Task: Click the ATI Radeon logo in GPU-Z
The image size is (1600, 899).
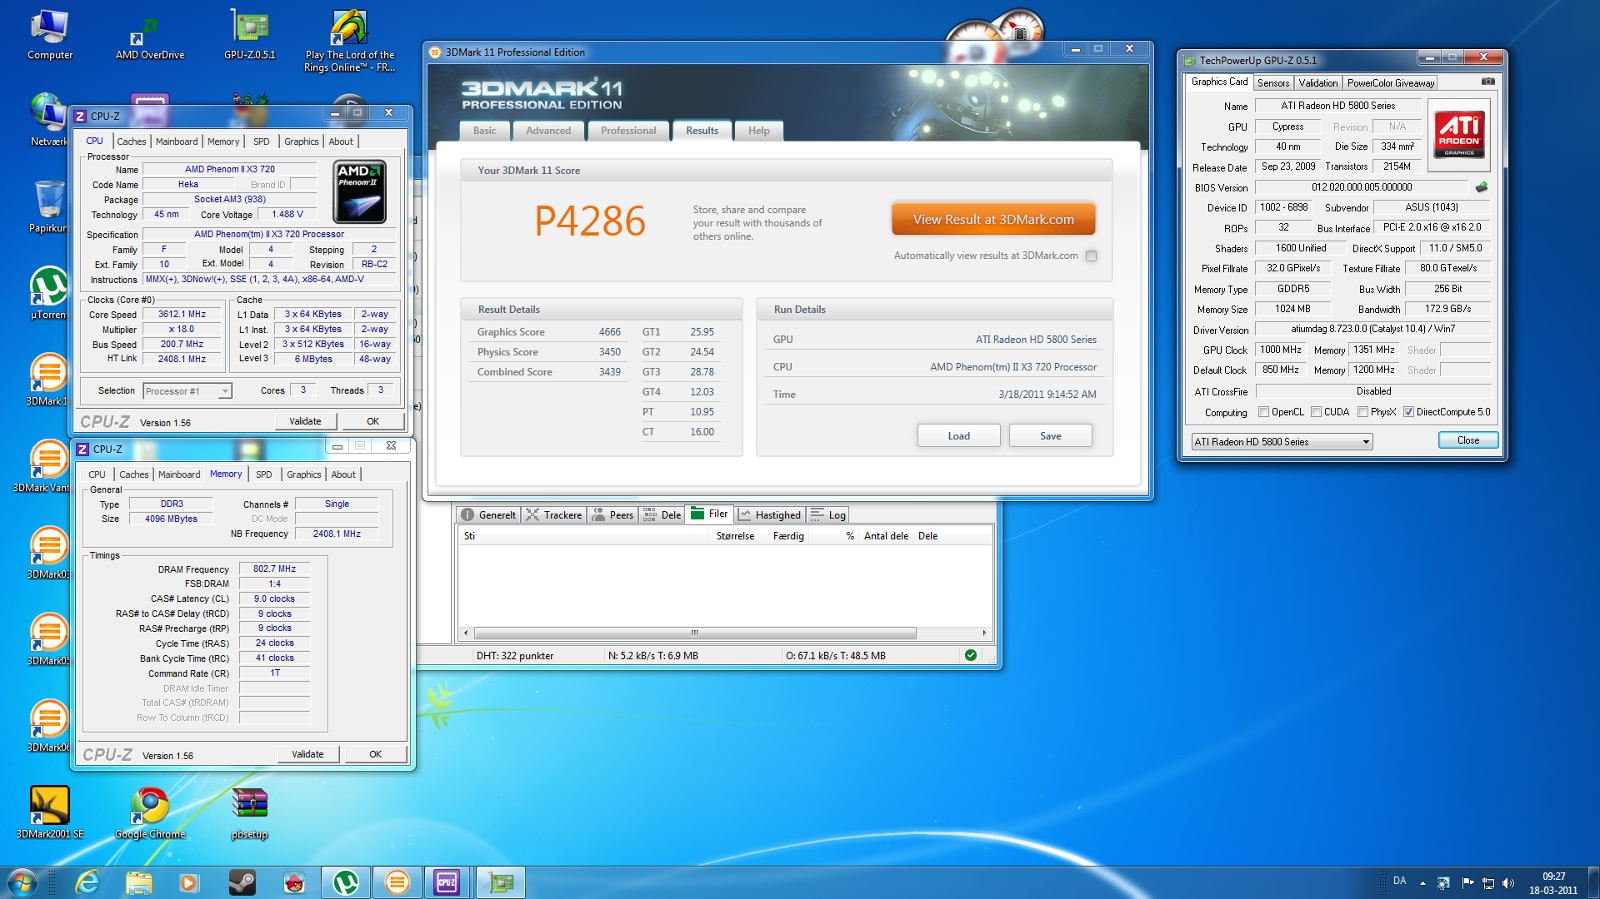Action: 1459,134
